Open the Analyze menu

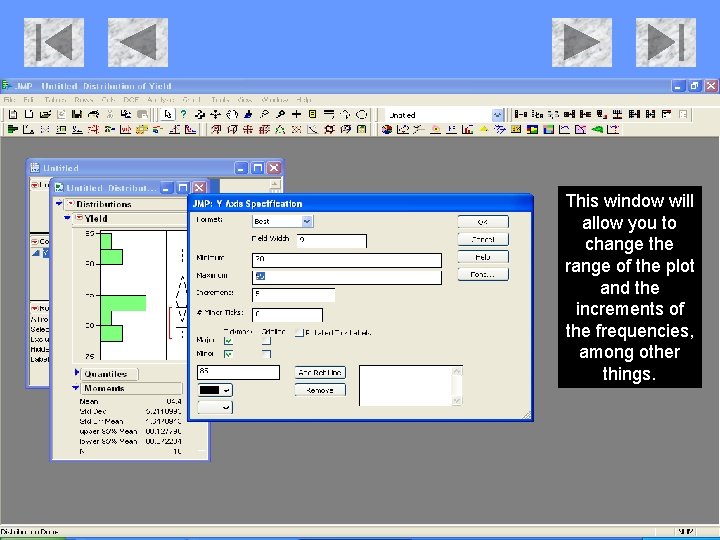tap(161, 100)
